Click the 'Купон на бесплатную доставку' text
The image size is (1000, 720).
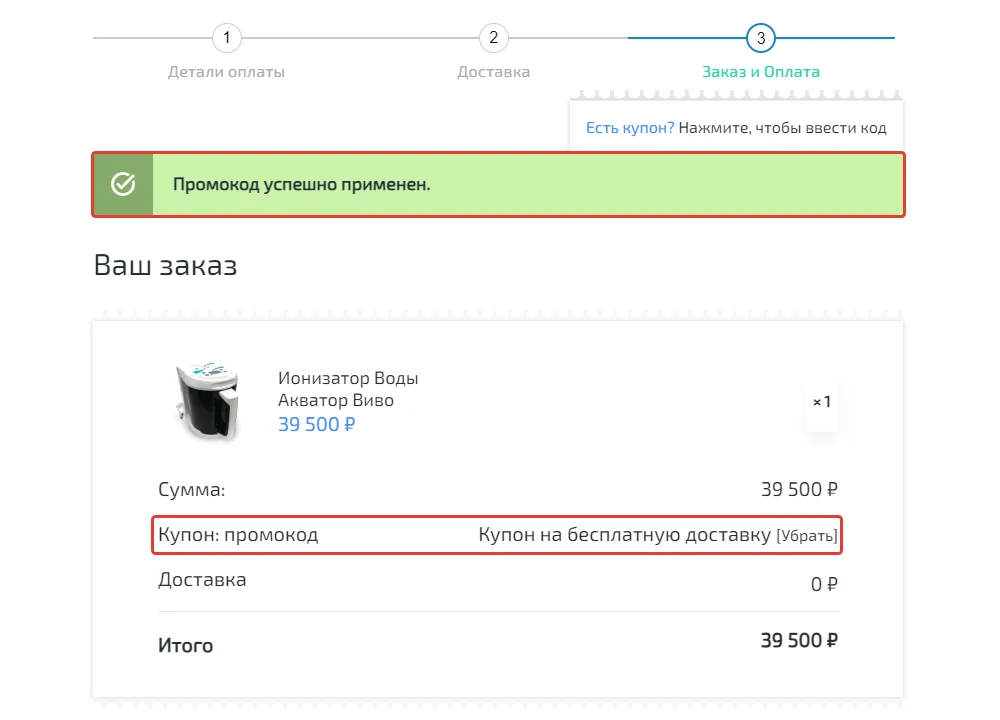(x=625, y=535)
